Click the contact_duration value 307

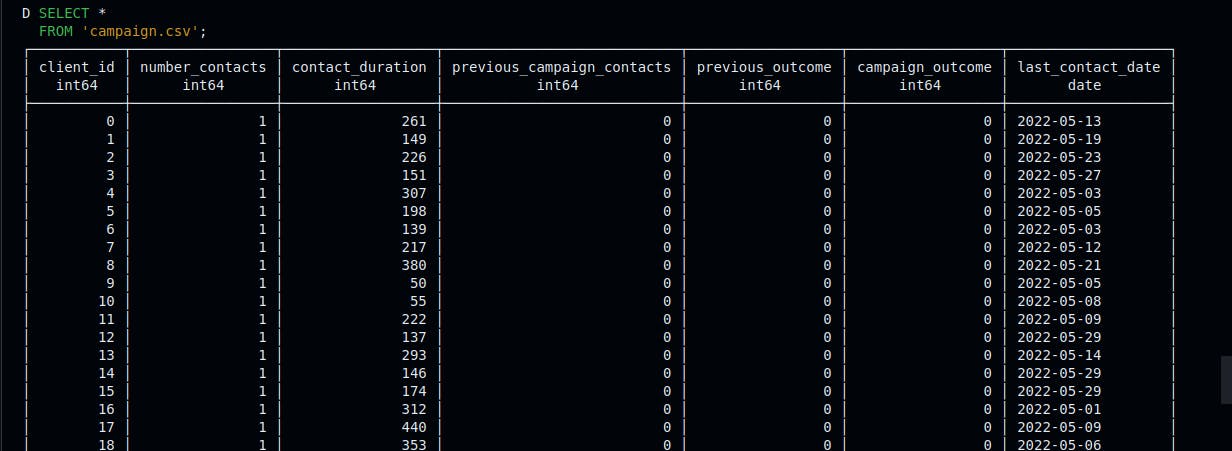click(x=414, y=193)
